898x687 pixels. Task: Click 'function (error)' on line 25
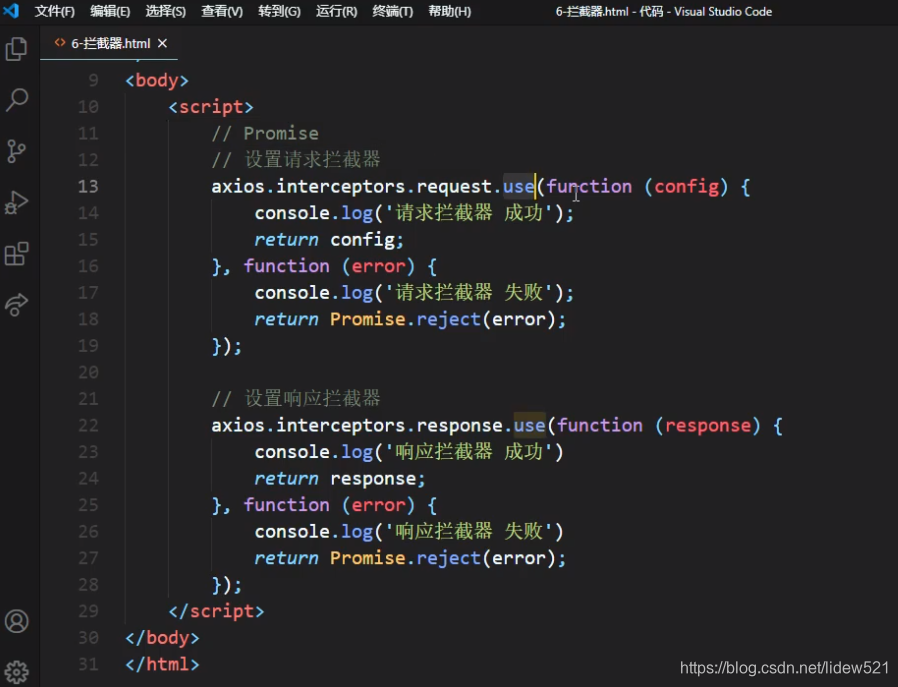[329, 505]
